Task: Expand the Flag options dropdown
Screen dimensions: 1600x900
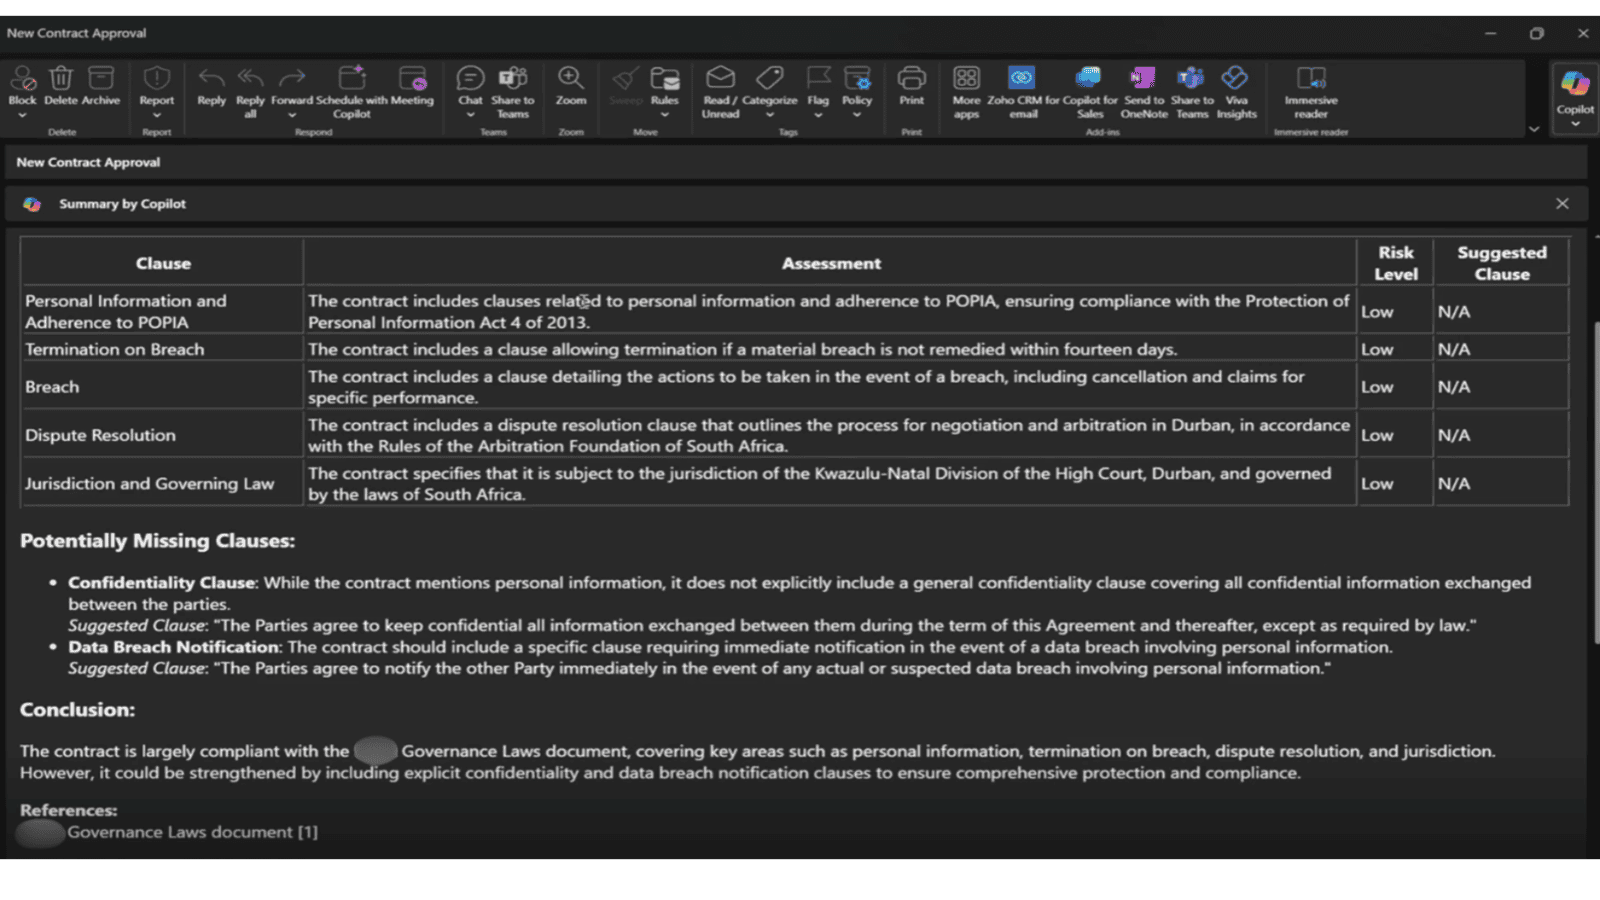Action: [818, 115]
